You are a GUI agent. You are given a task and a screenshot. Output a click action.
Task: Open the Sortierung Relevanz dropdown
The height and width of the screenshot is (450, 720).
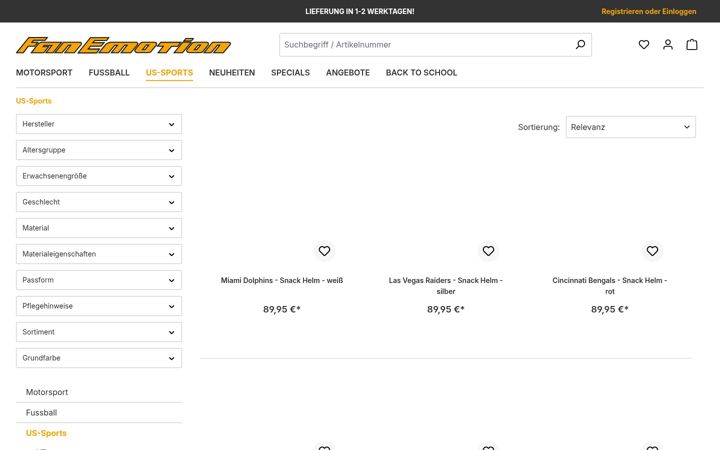pos(630,127)
